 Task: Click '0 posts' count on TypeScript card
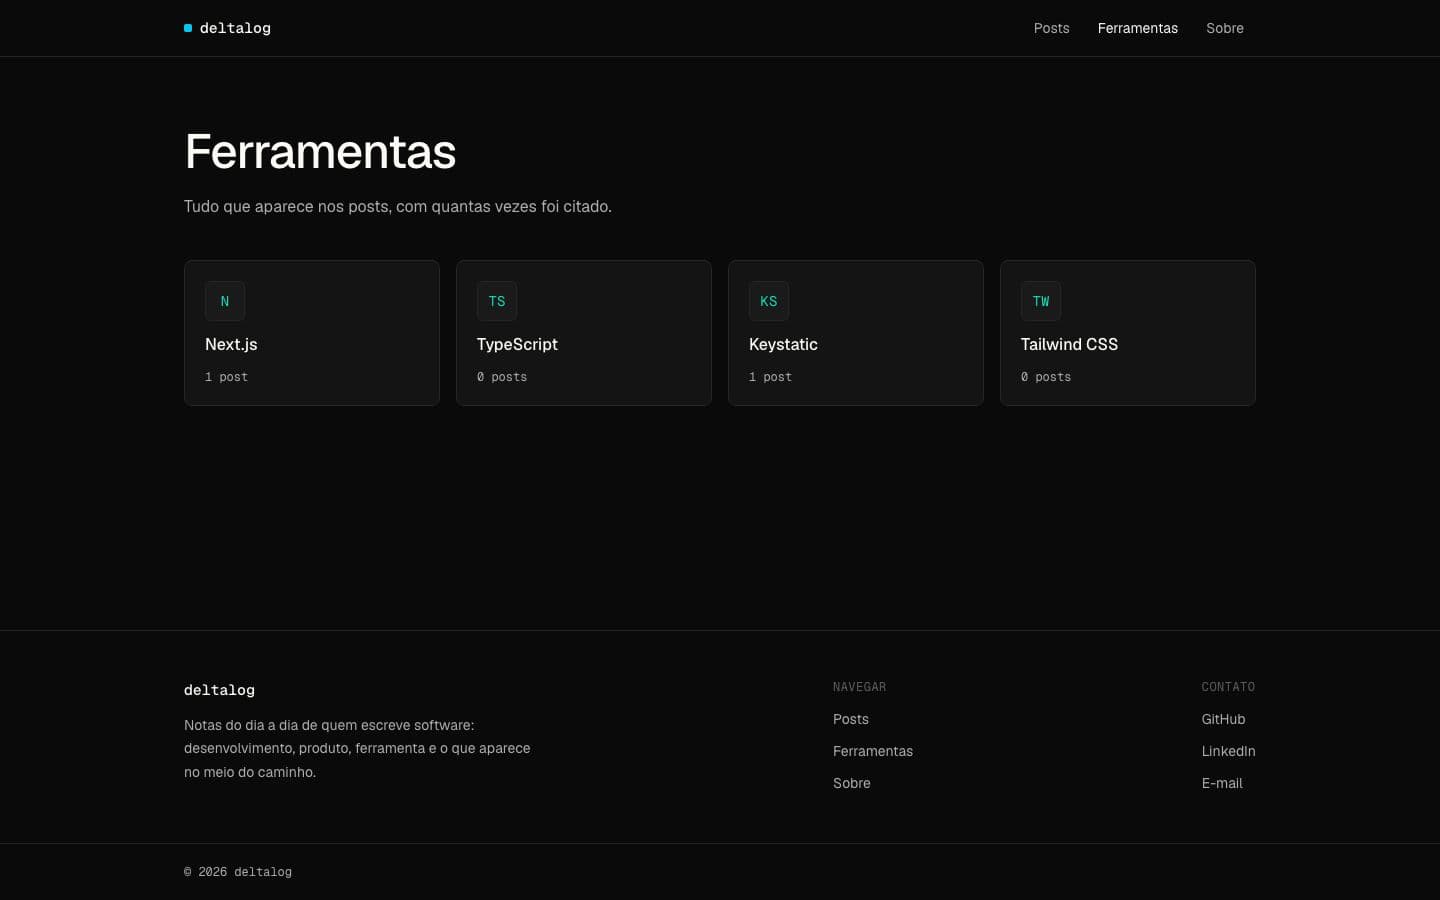tap(502, 377)
